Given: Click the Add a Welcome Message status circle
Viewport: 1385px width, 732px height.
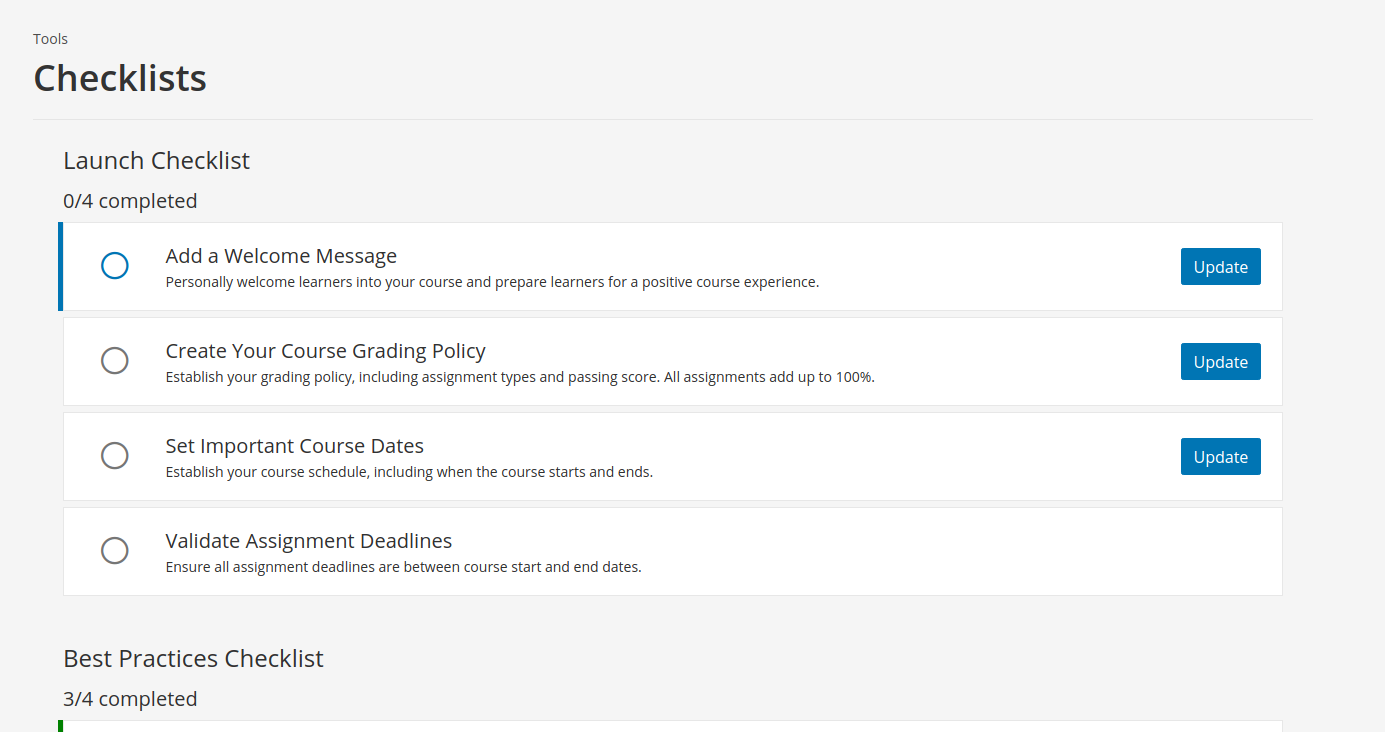Looking at the screenshot, I should click(x=115, y=266).
